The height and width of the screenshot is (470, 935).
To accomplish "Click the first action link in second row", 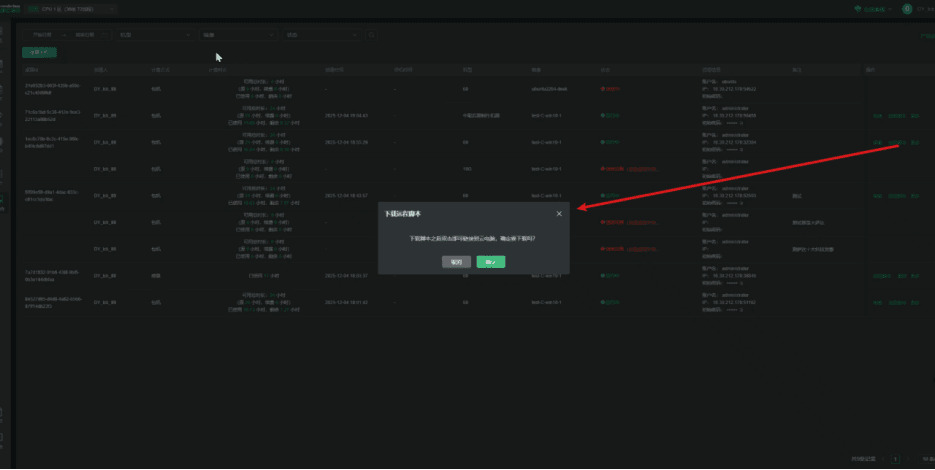I will [x=877, y=116].
